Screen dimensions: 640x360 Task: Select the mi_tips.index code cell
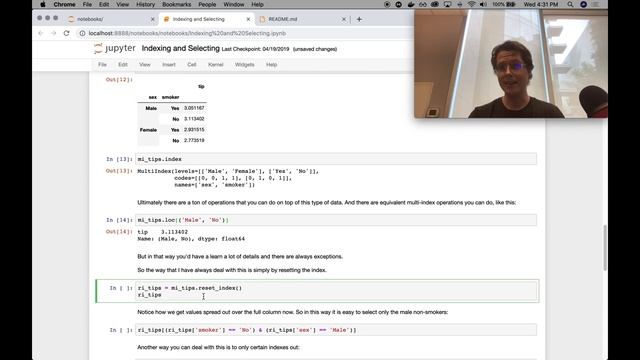pyautogui.click(x=336, y=159)
